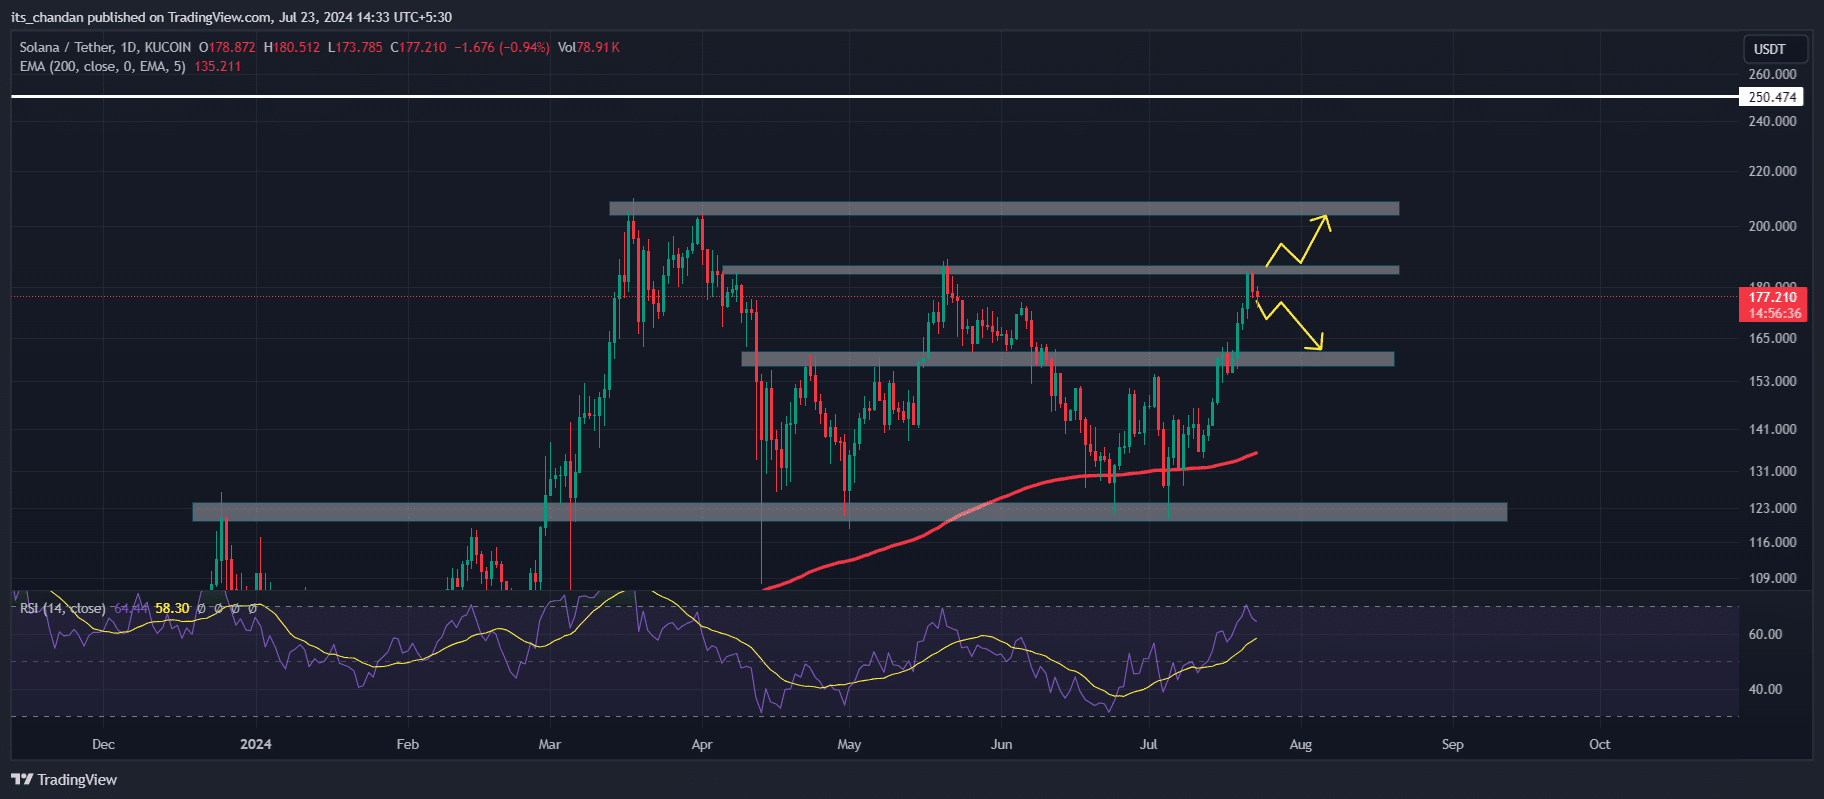
Task: Click the Sep date axis label
Action: pyautogui.click(x=1453, y=744)
